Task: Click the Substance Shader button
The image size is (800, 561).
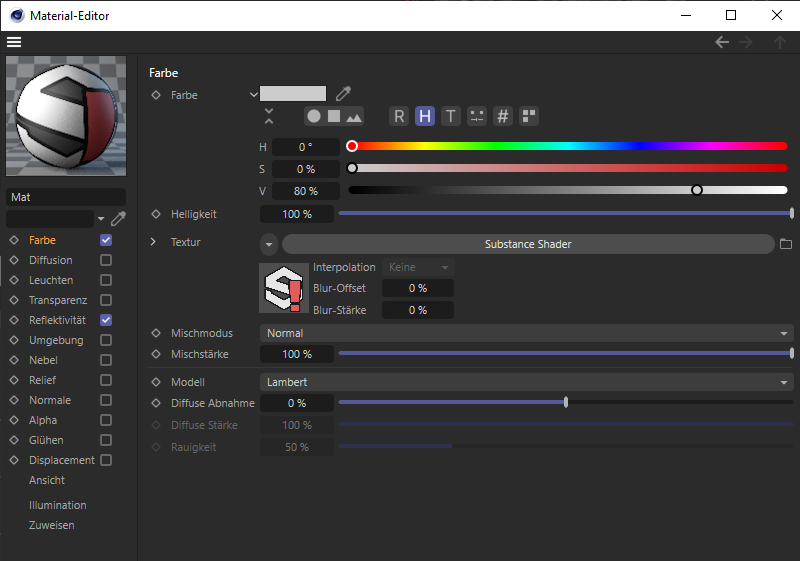Action: 528,244
